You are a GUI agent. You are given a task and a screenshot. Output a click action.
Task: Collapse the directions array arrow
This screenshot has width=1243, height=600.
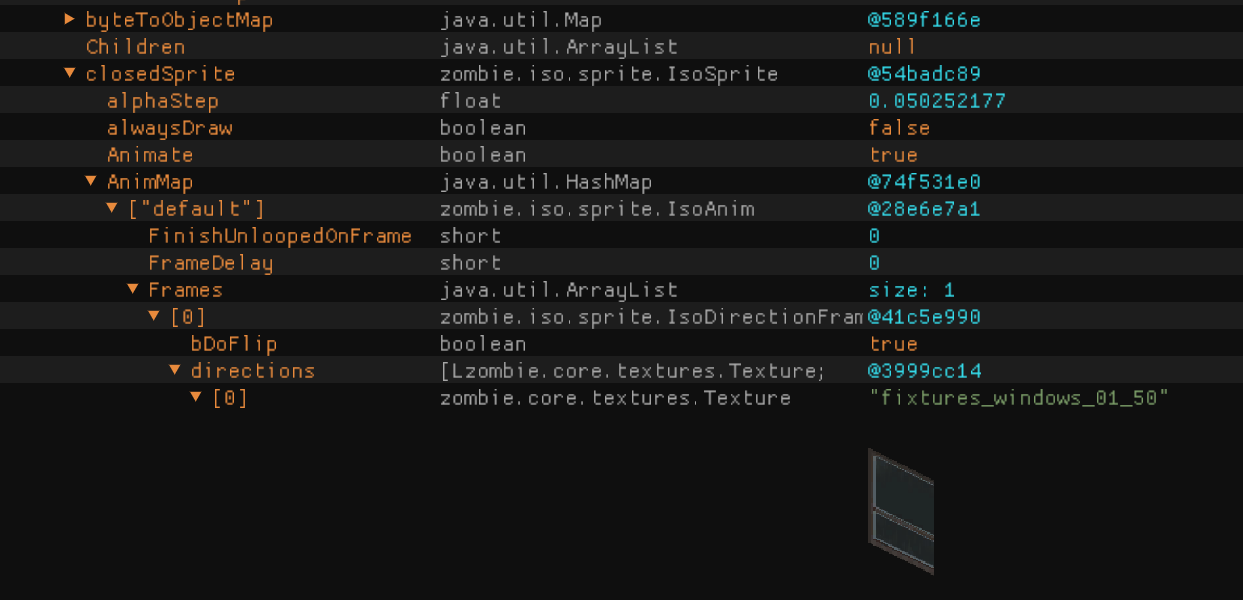[175, 371]
